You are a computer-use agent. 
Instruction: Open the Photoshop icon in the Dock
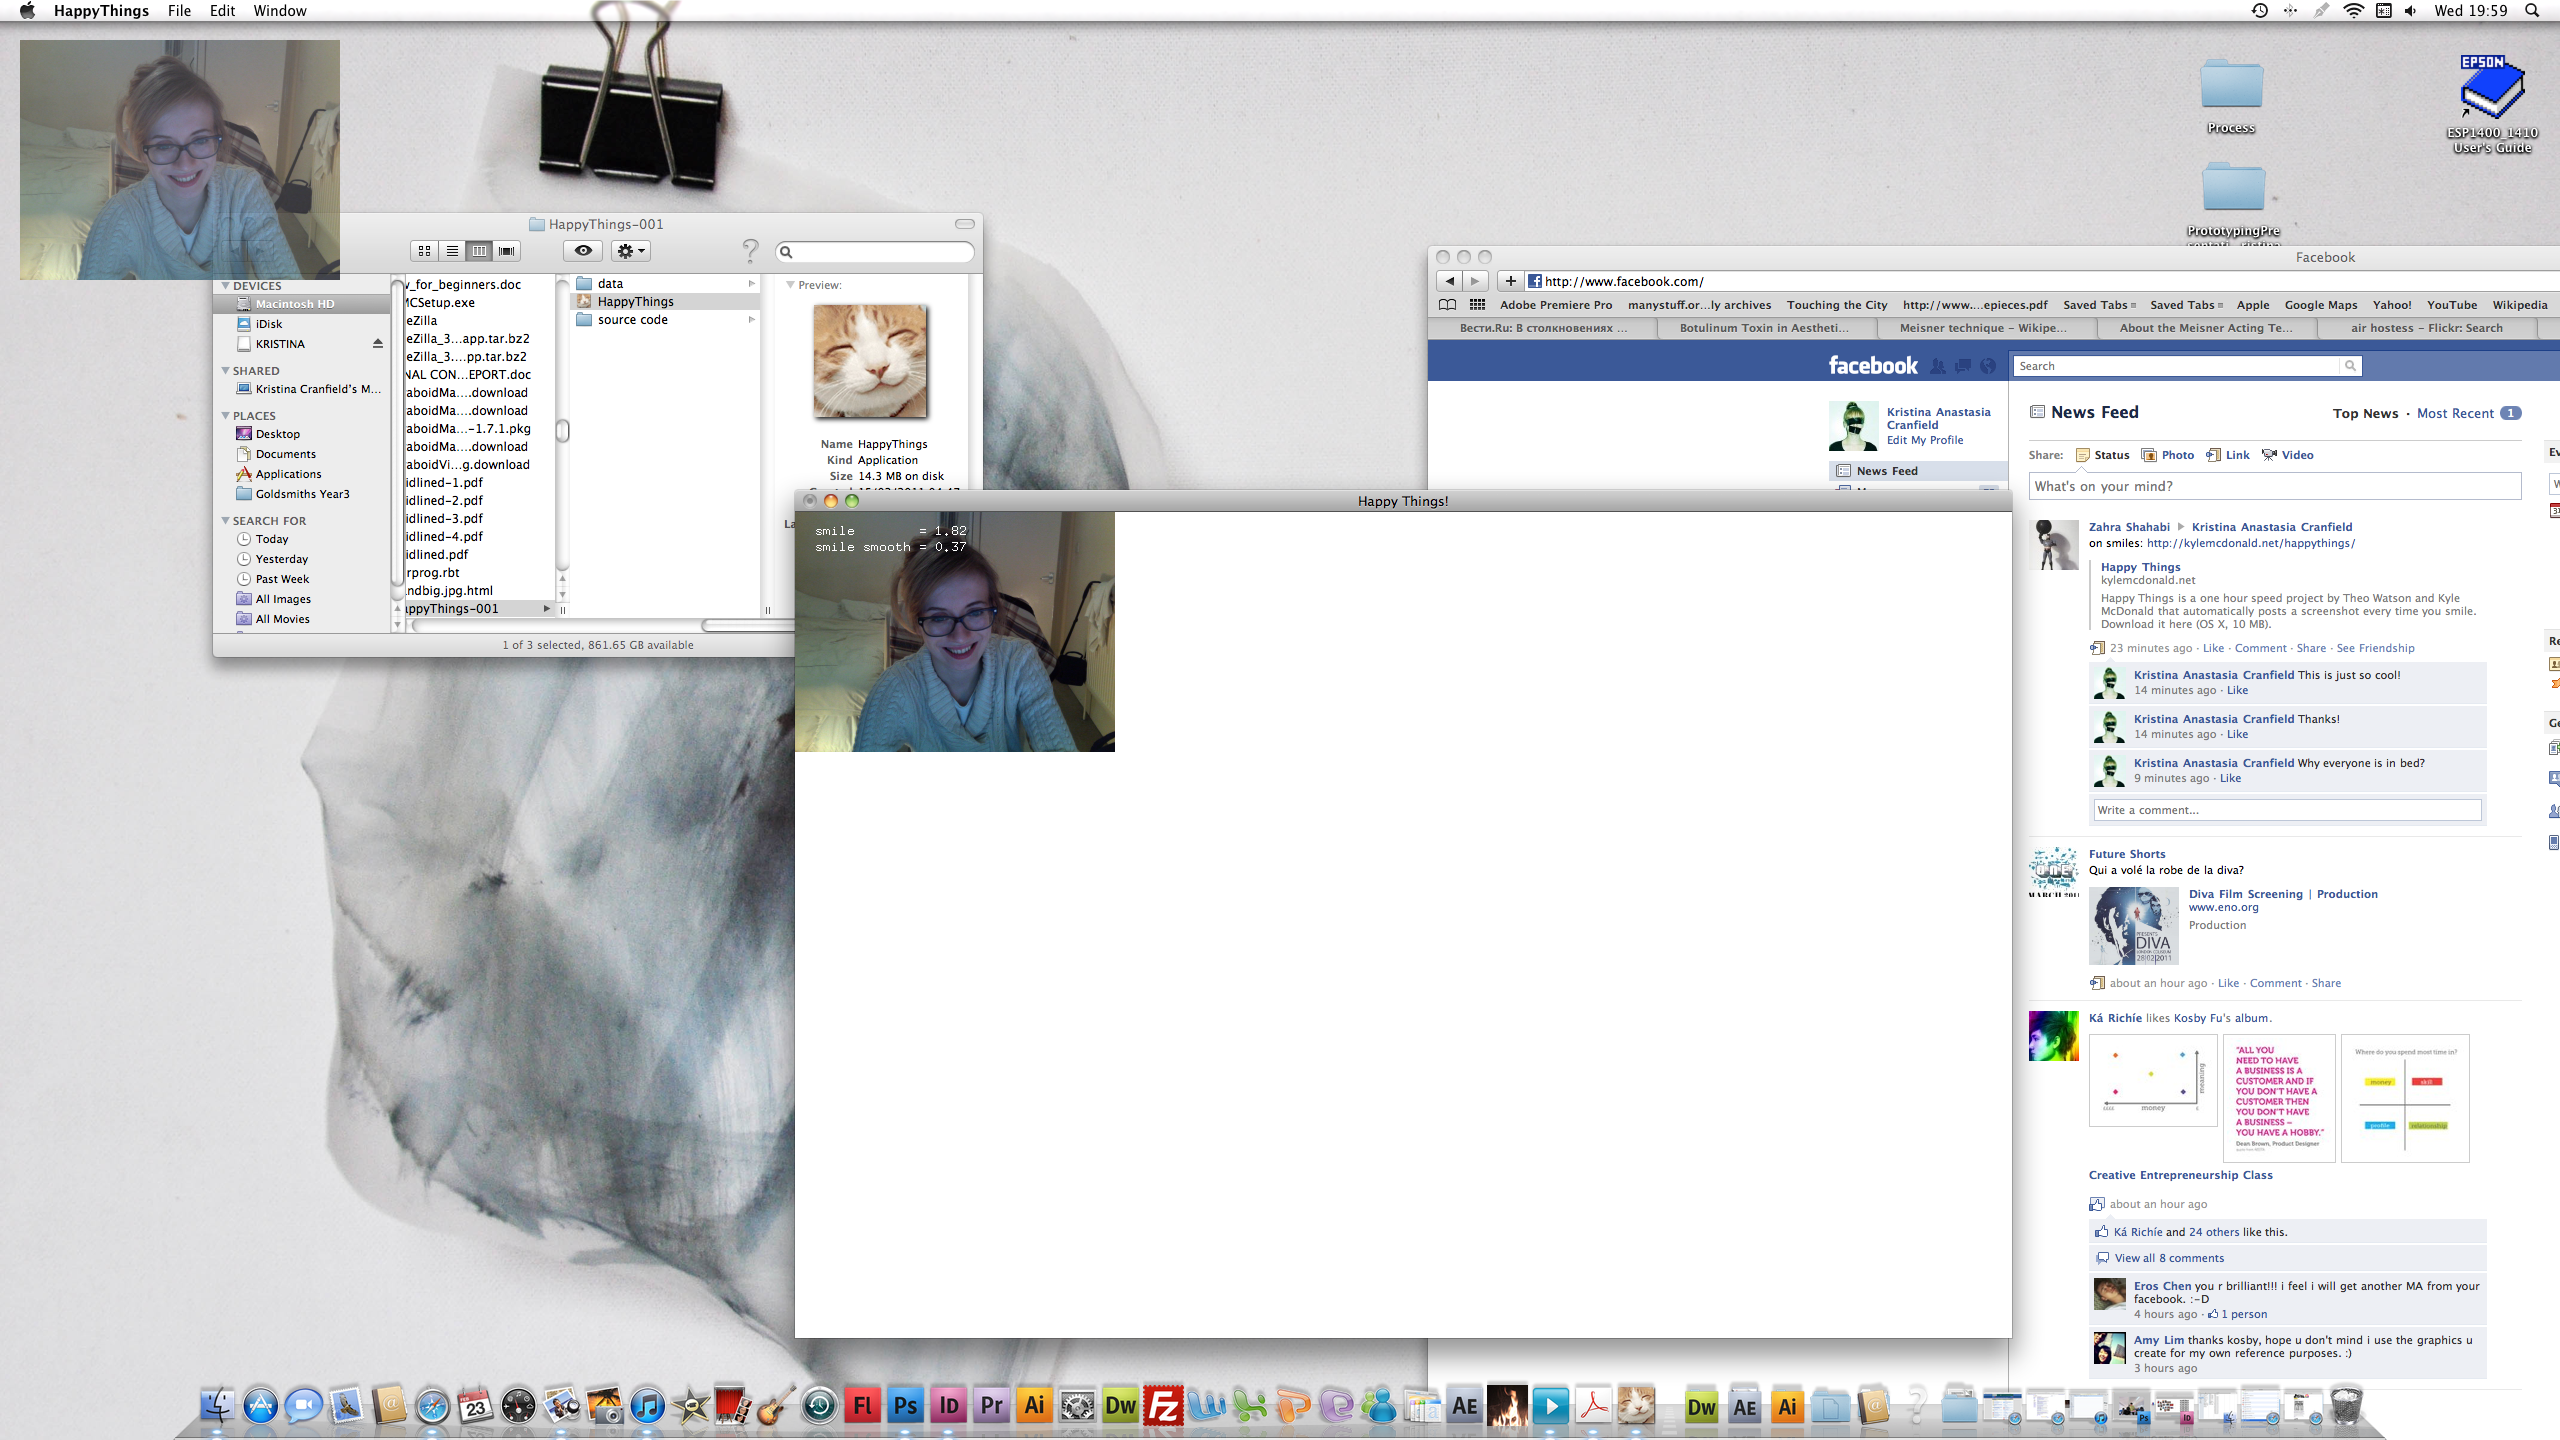[x=905, y=1406]
